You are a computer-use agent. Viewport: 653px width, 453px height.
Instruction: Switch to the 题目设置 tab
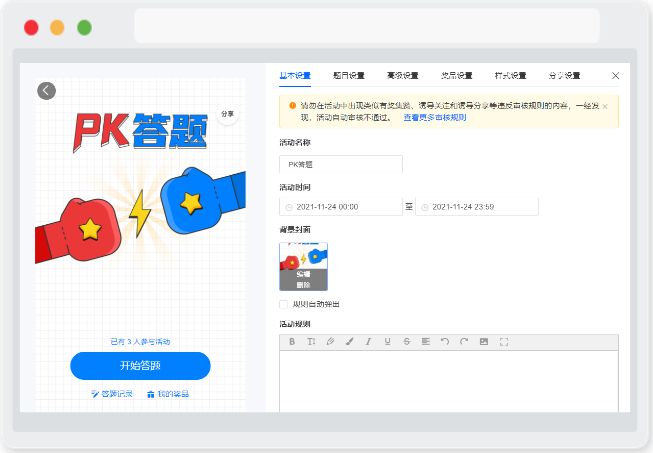tap(349, 76)
